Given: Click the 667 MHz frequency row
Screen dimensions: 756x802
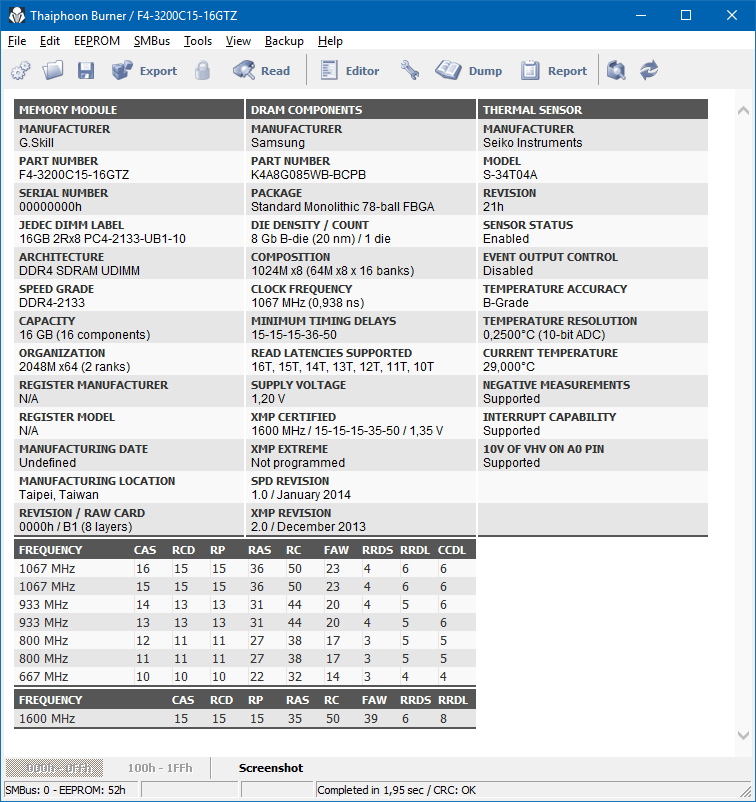Looking at the screenshot, I should tap(244, 677).
